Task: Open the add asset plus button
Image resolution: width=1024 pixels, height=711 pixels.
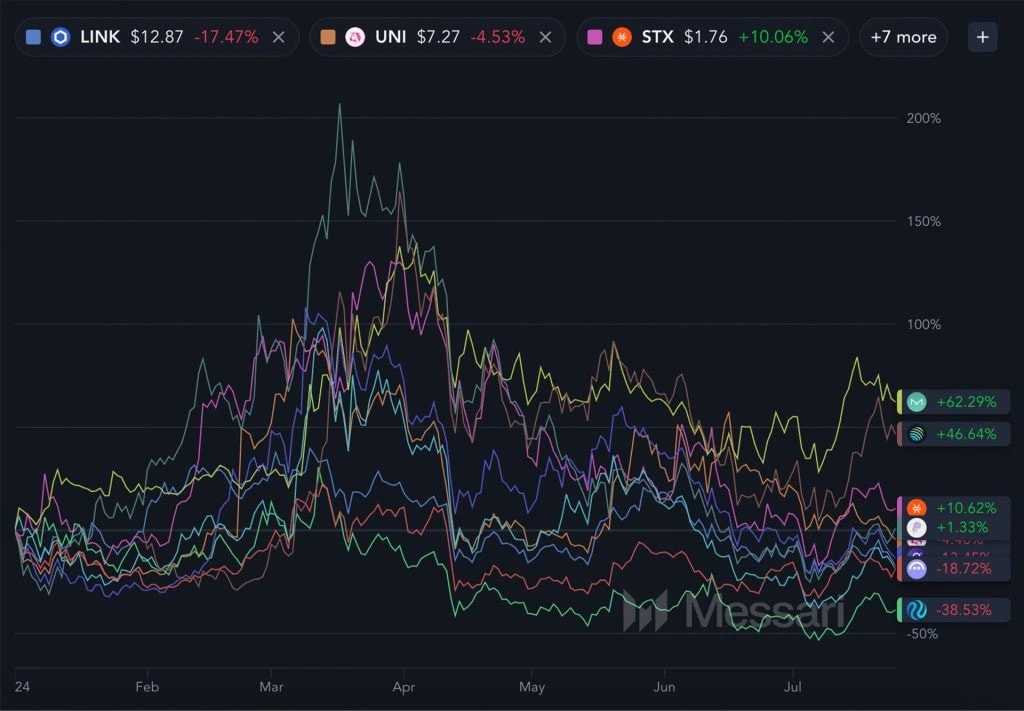Action: coord(982,36)
